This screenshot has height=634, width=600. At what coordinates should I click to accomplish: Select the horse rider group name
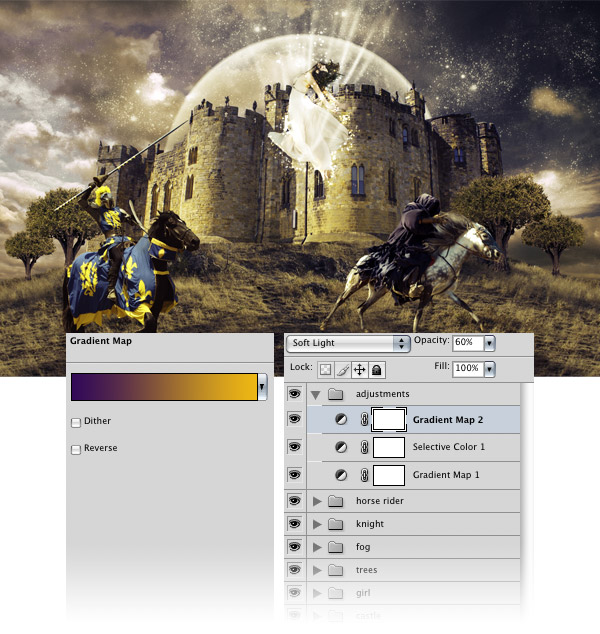point(380,501)
